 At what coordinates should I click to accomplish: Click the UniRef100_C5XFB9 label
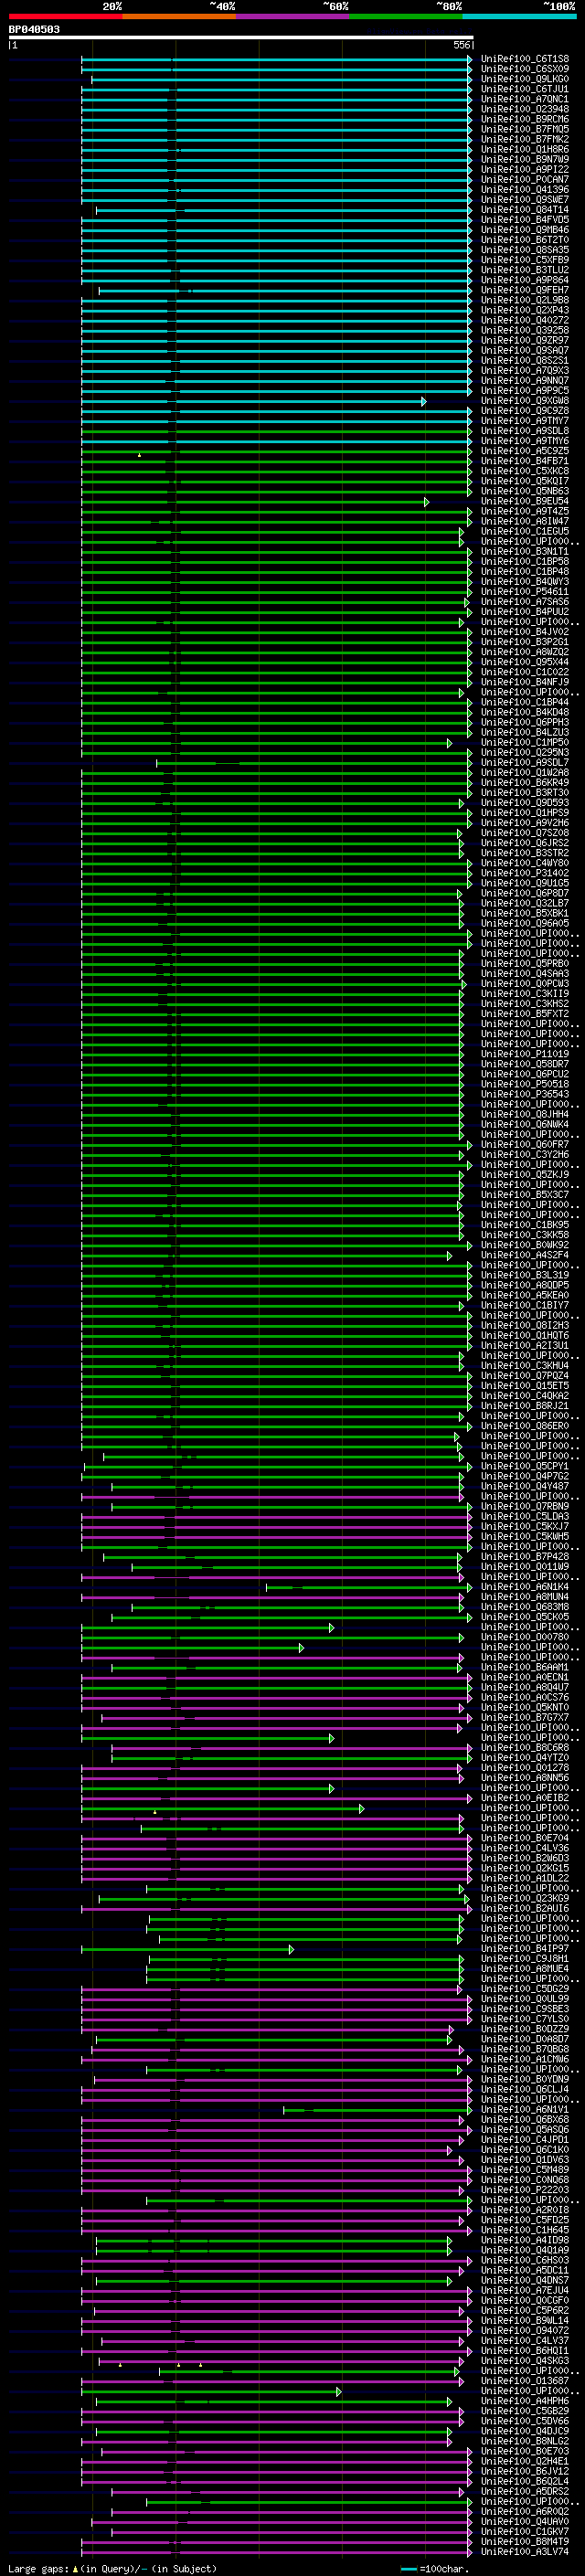[x=525, y=260]
